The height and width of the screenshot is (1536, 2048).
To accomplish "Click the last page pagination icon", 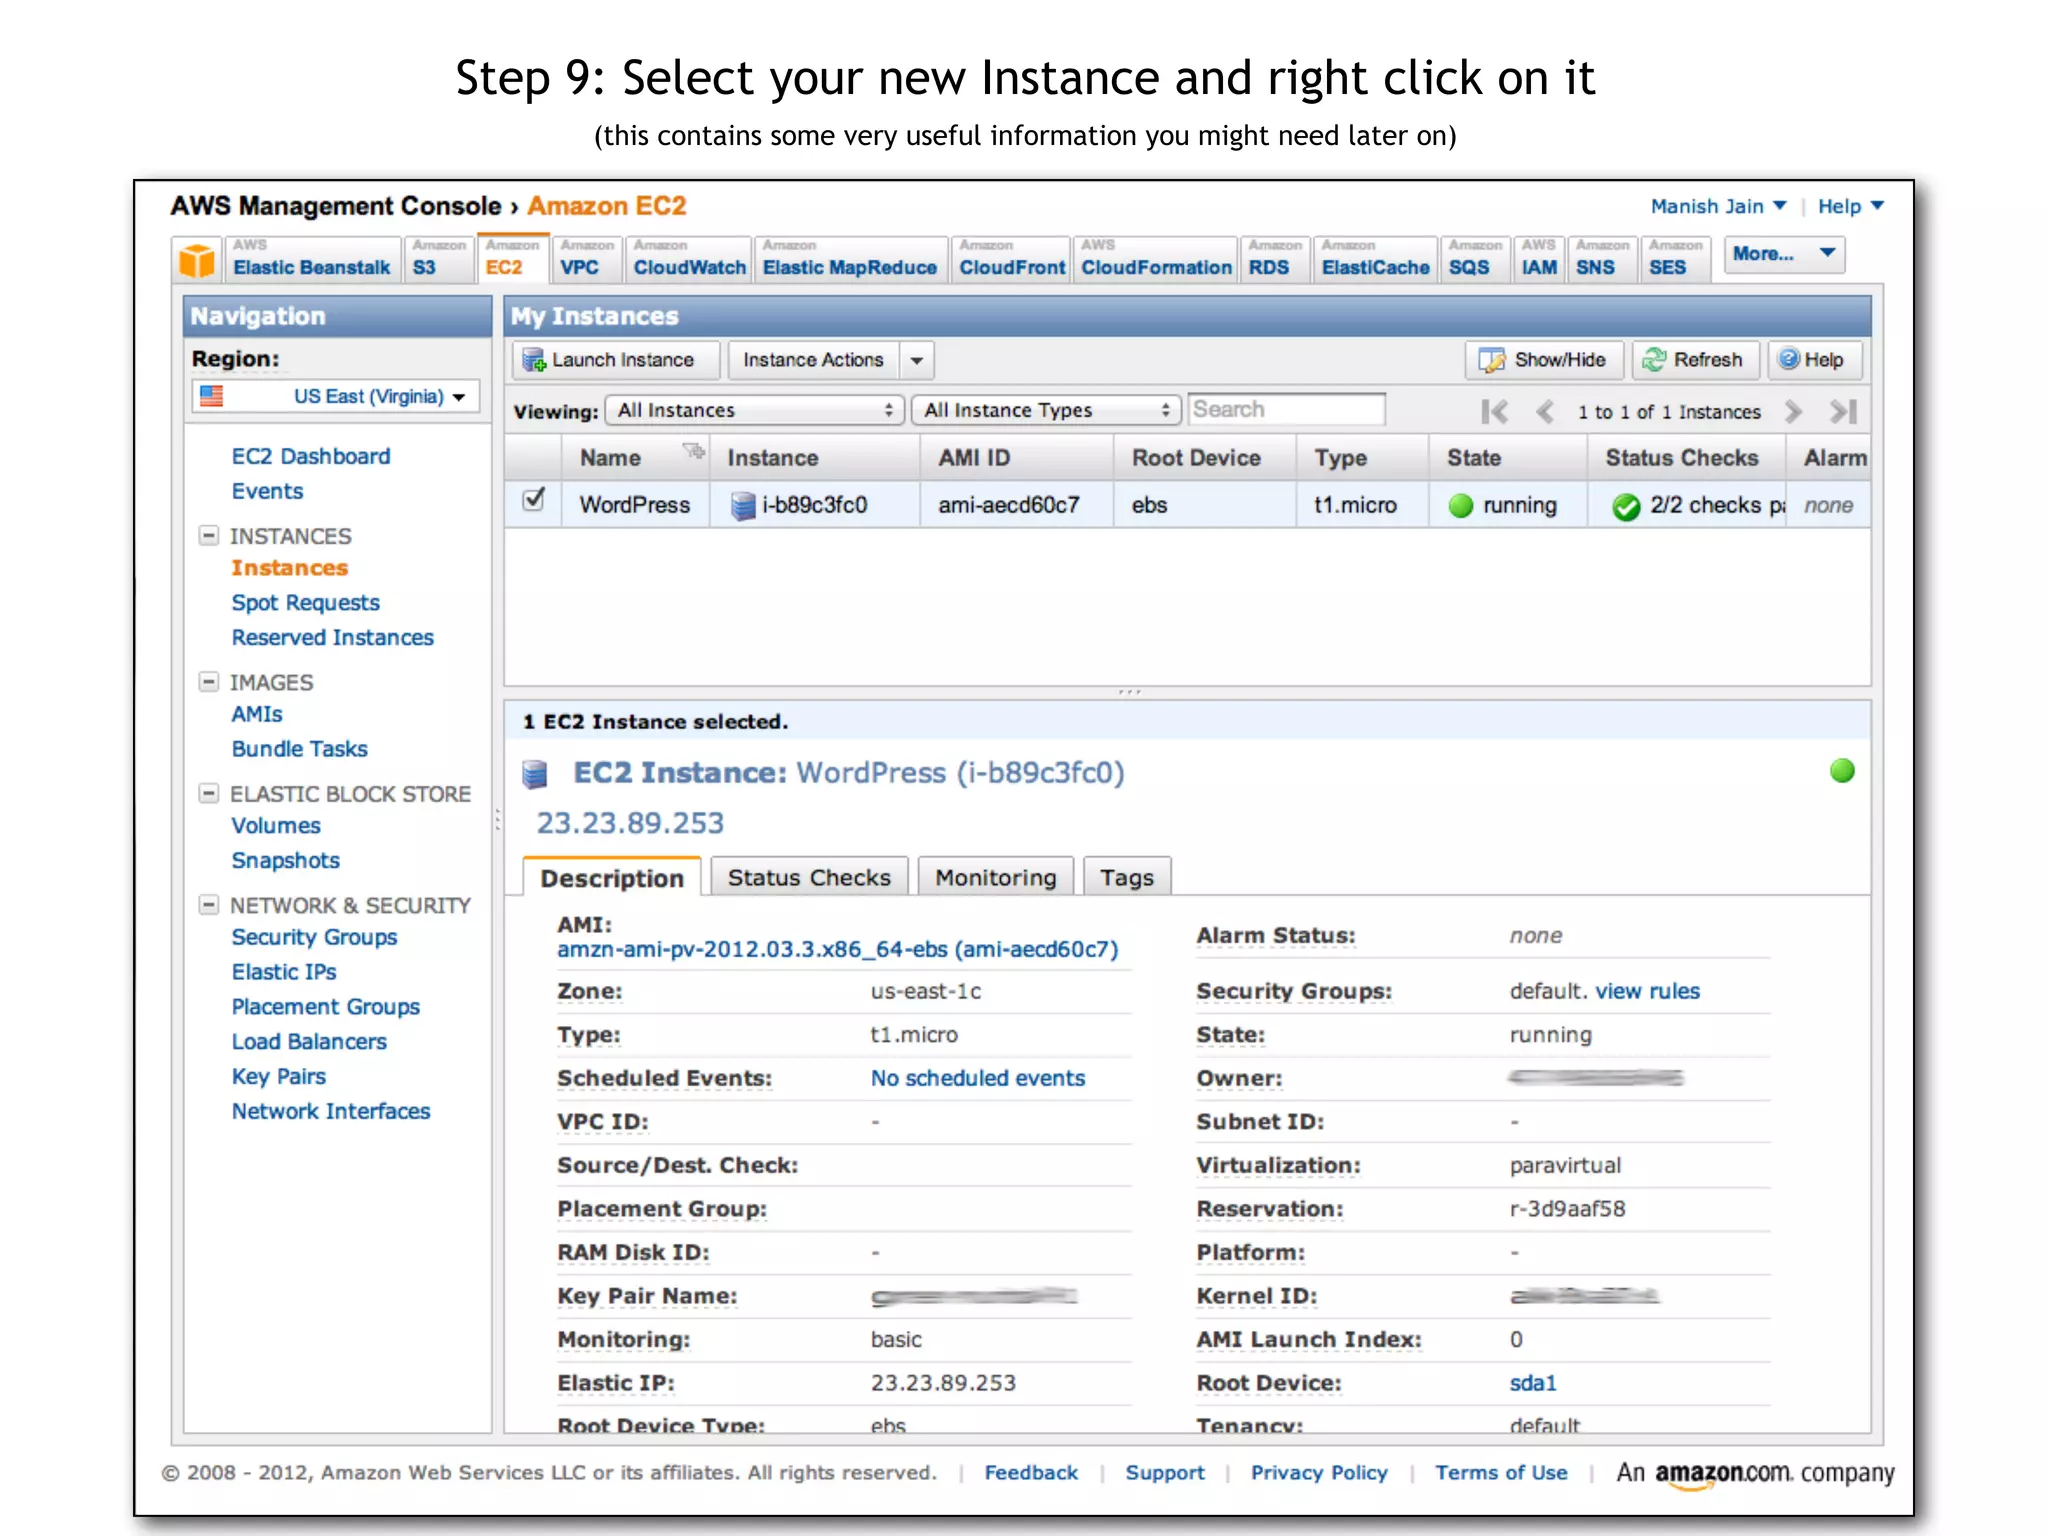I will 1843,411.
